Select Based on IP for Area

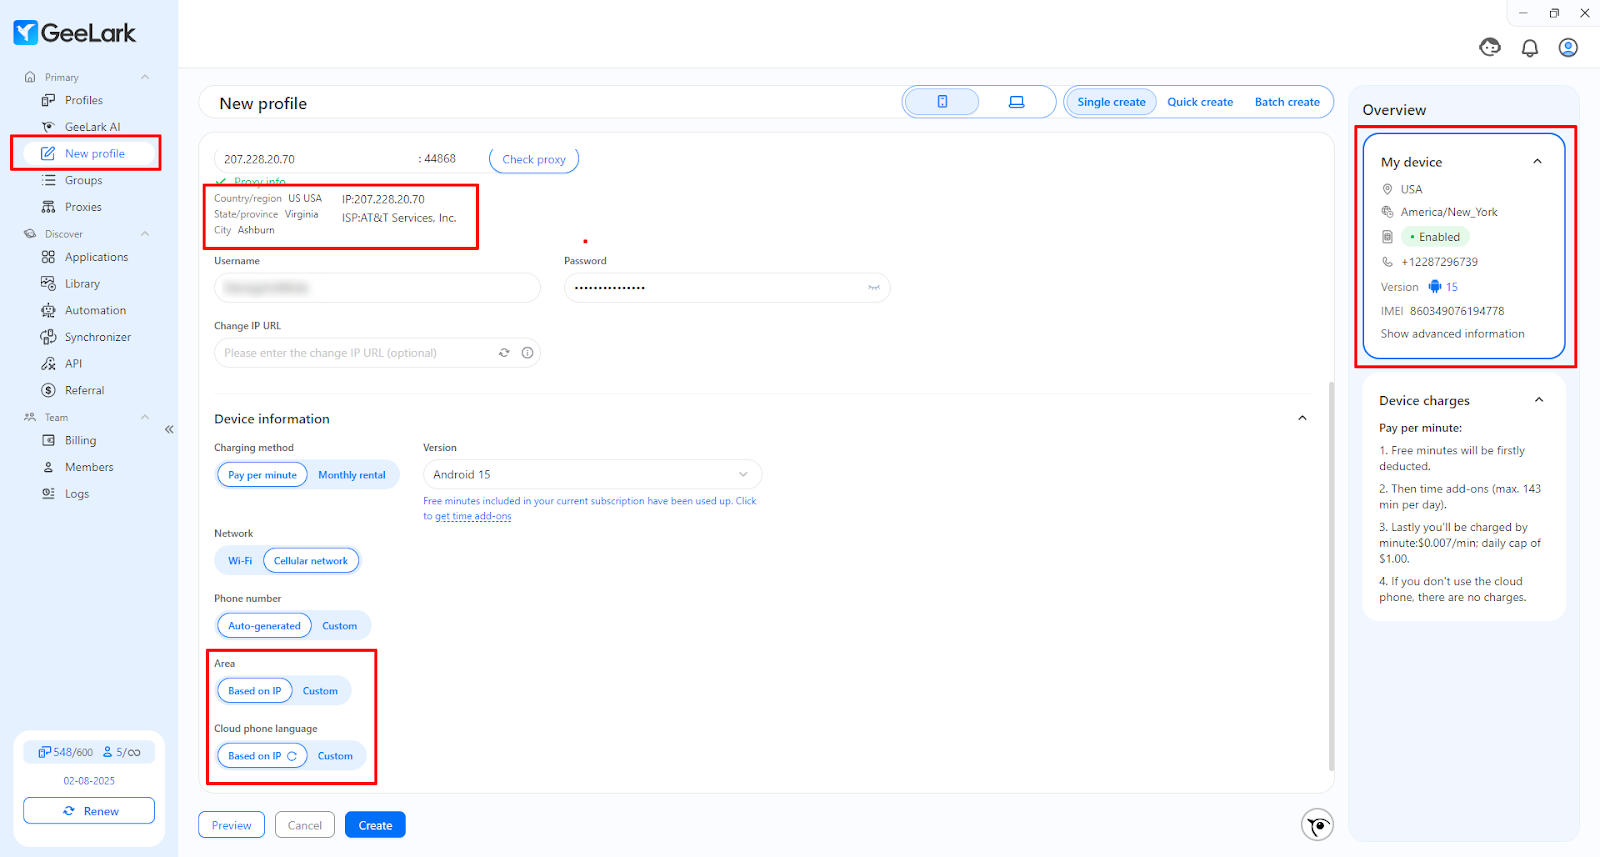pyautogui.click(x=255, y=691)
